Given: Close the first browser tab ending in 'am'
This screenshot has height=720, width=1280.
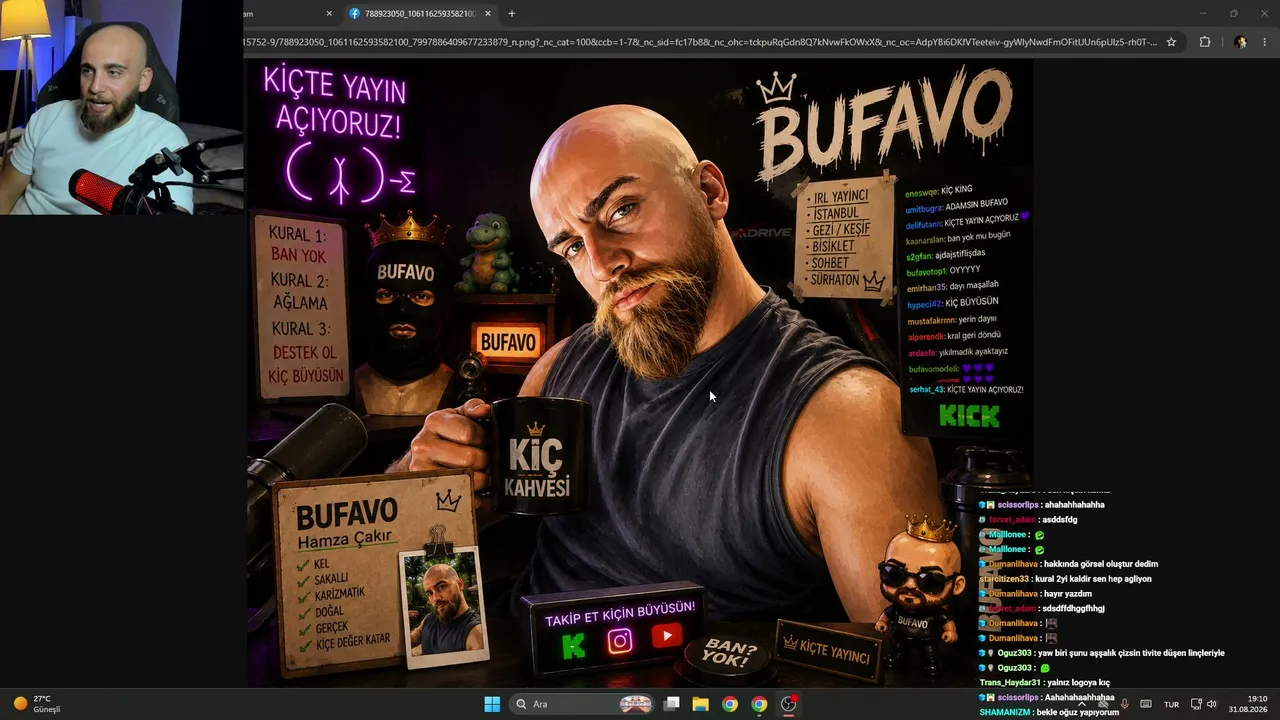Looking at the screenshot, I should 329,14.
